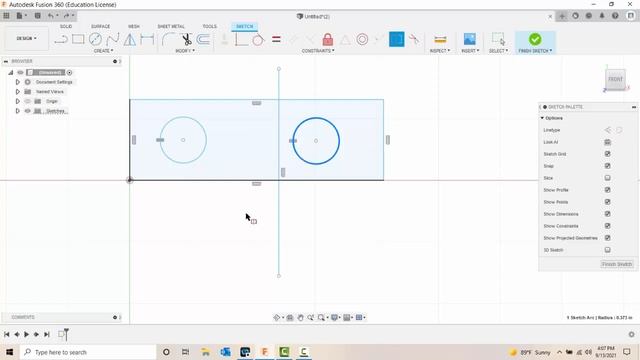Expand Document Settings tree node
Image resolution: width=640 pixels, height=360 pixels.
[x=18, y=82]
